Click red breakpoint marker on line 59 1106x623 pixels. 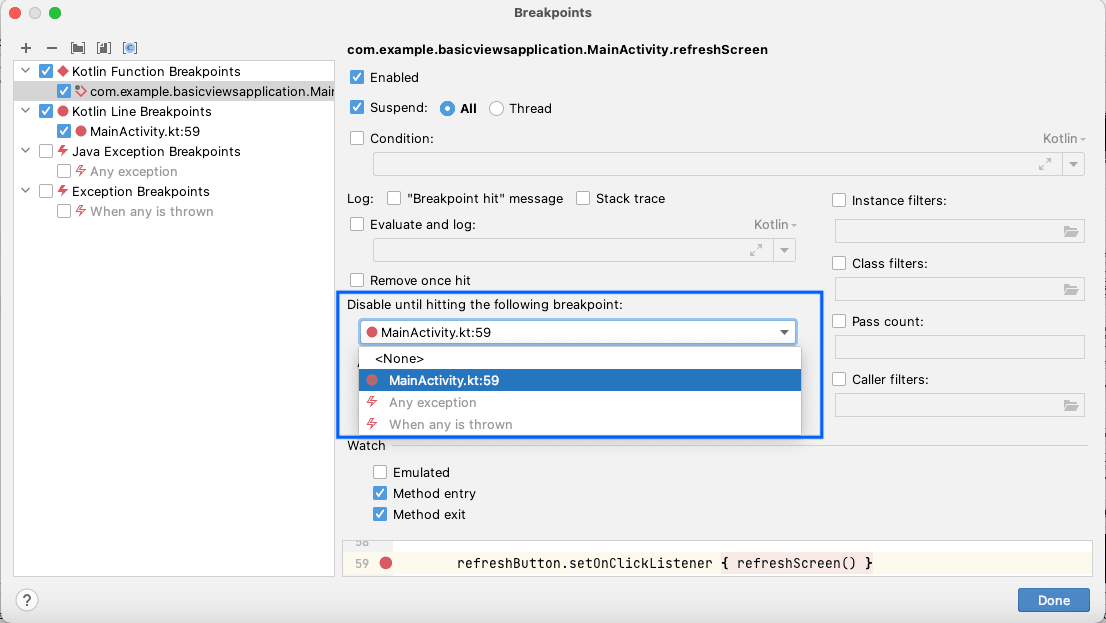tap(386, 563)
